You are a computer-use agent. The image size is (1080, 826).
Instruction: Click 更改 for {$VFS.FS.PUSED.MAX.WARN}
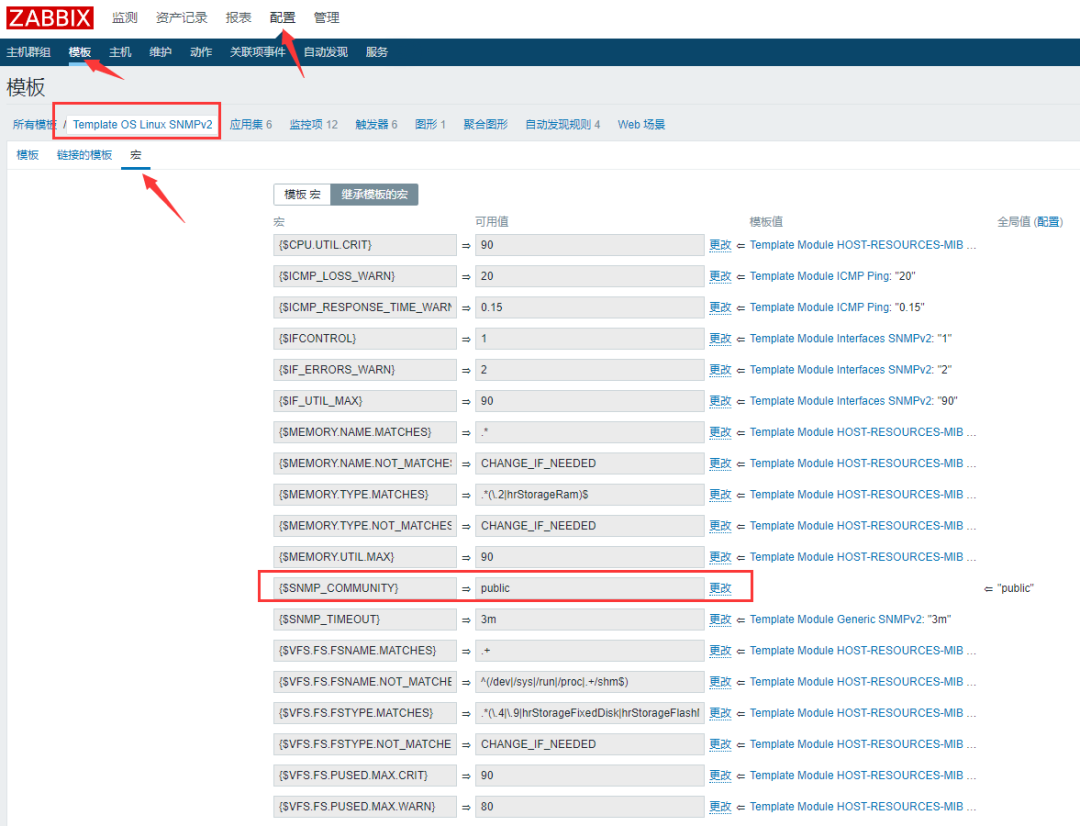720,807
